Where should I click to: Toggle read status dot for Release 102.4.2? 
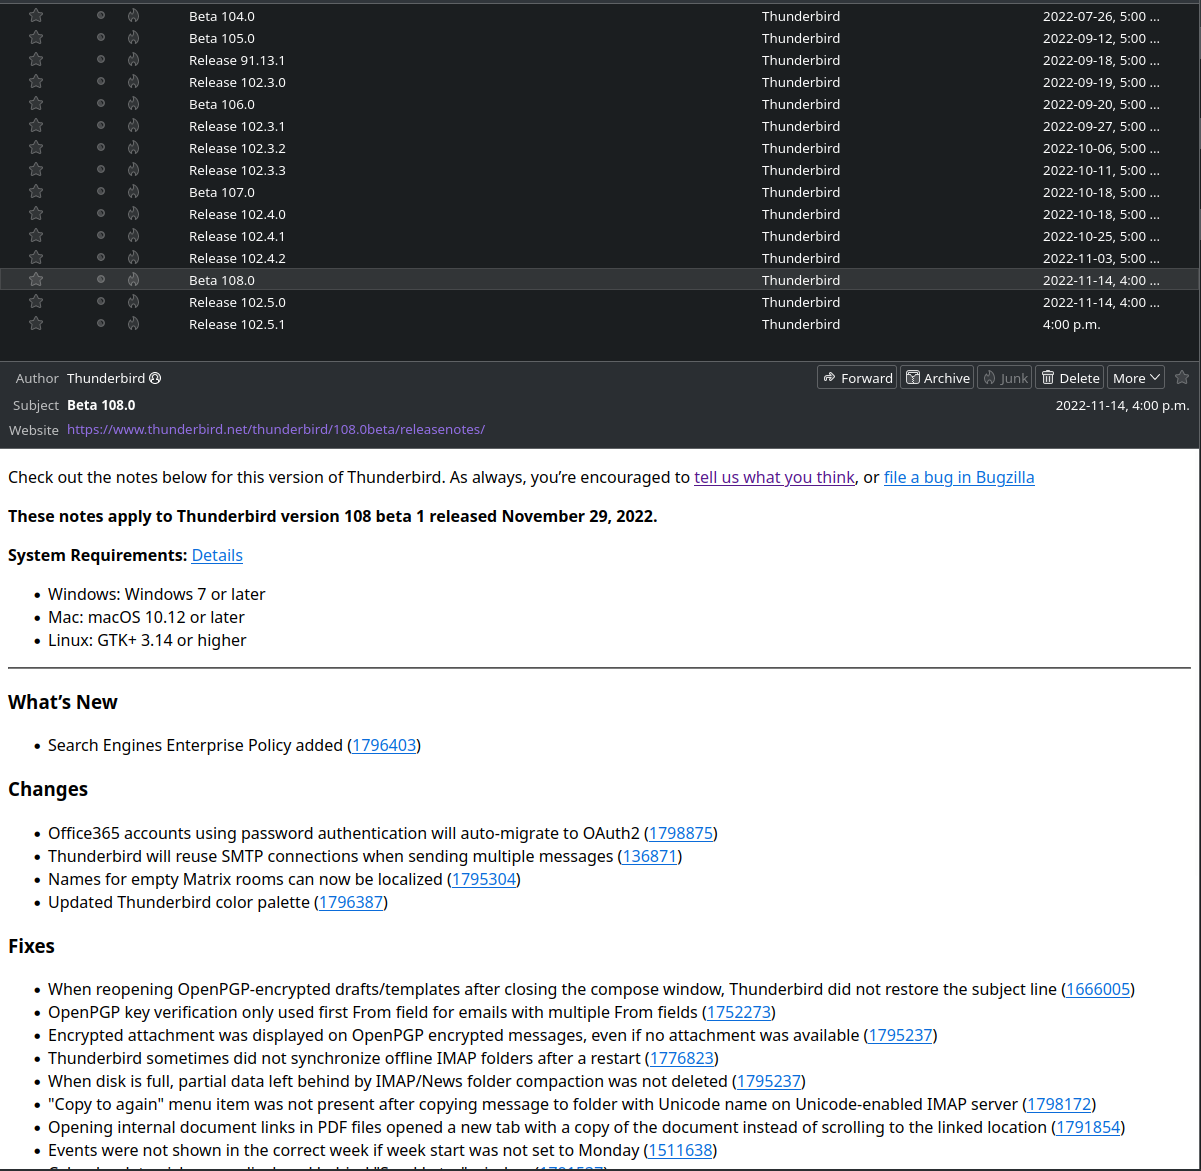tap(101, 258)
